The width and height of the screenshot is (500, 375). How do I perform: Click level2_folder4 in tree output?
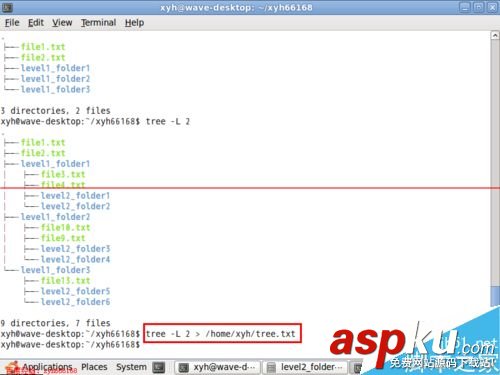click(75, 259)
